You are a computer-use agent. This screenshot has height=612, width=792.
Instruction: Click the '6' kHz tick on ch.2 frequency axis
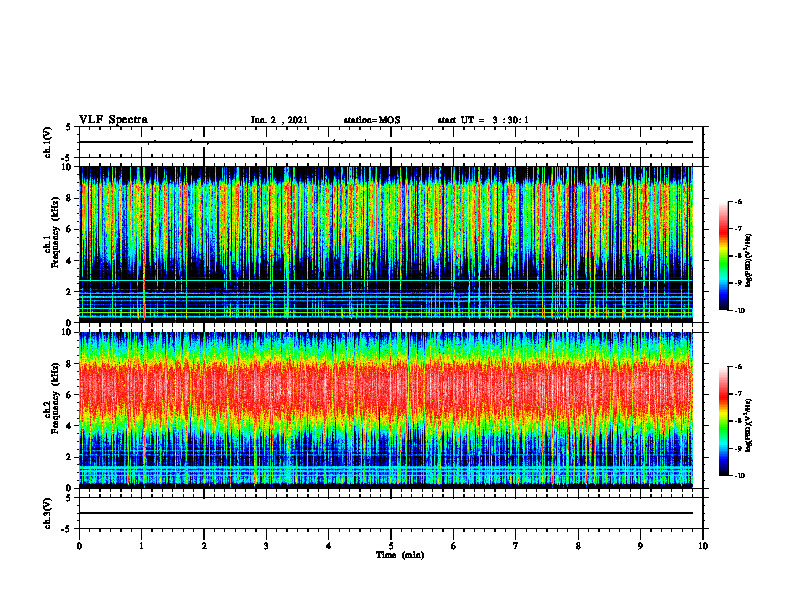[70, 395]
